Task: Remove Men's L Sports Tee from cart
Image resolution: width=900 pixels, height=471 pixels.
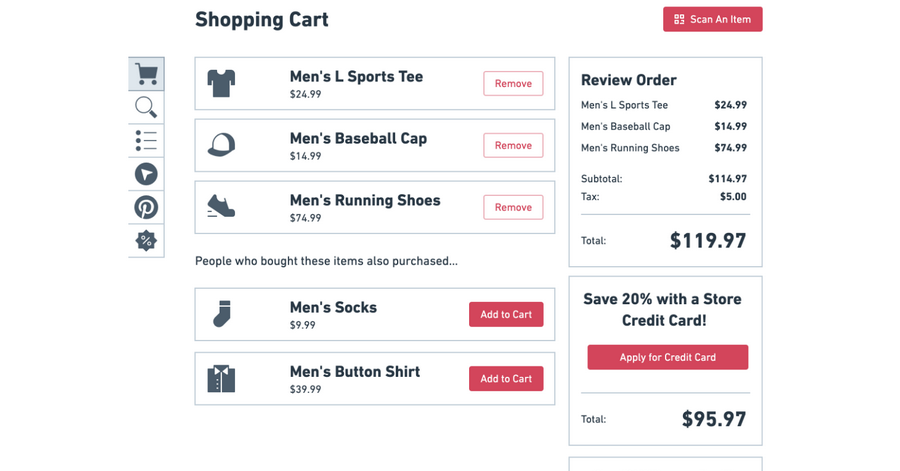Action: point(513,83)
